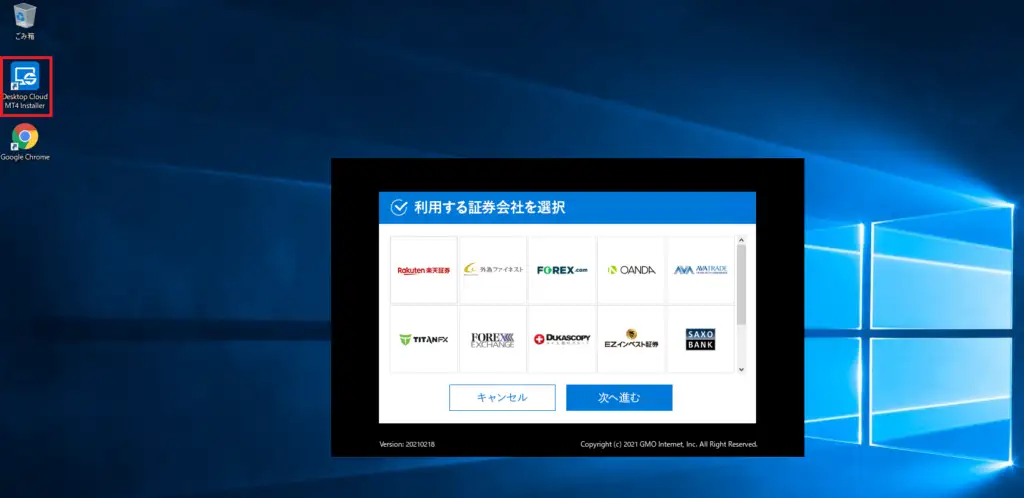Image resolution: width=1024 pixels, height=498 pixels.
Task: Click the broker list scrollbar thumb
Action: (741, 285)
